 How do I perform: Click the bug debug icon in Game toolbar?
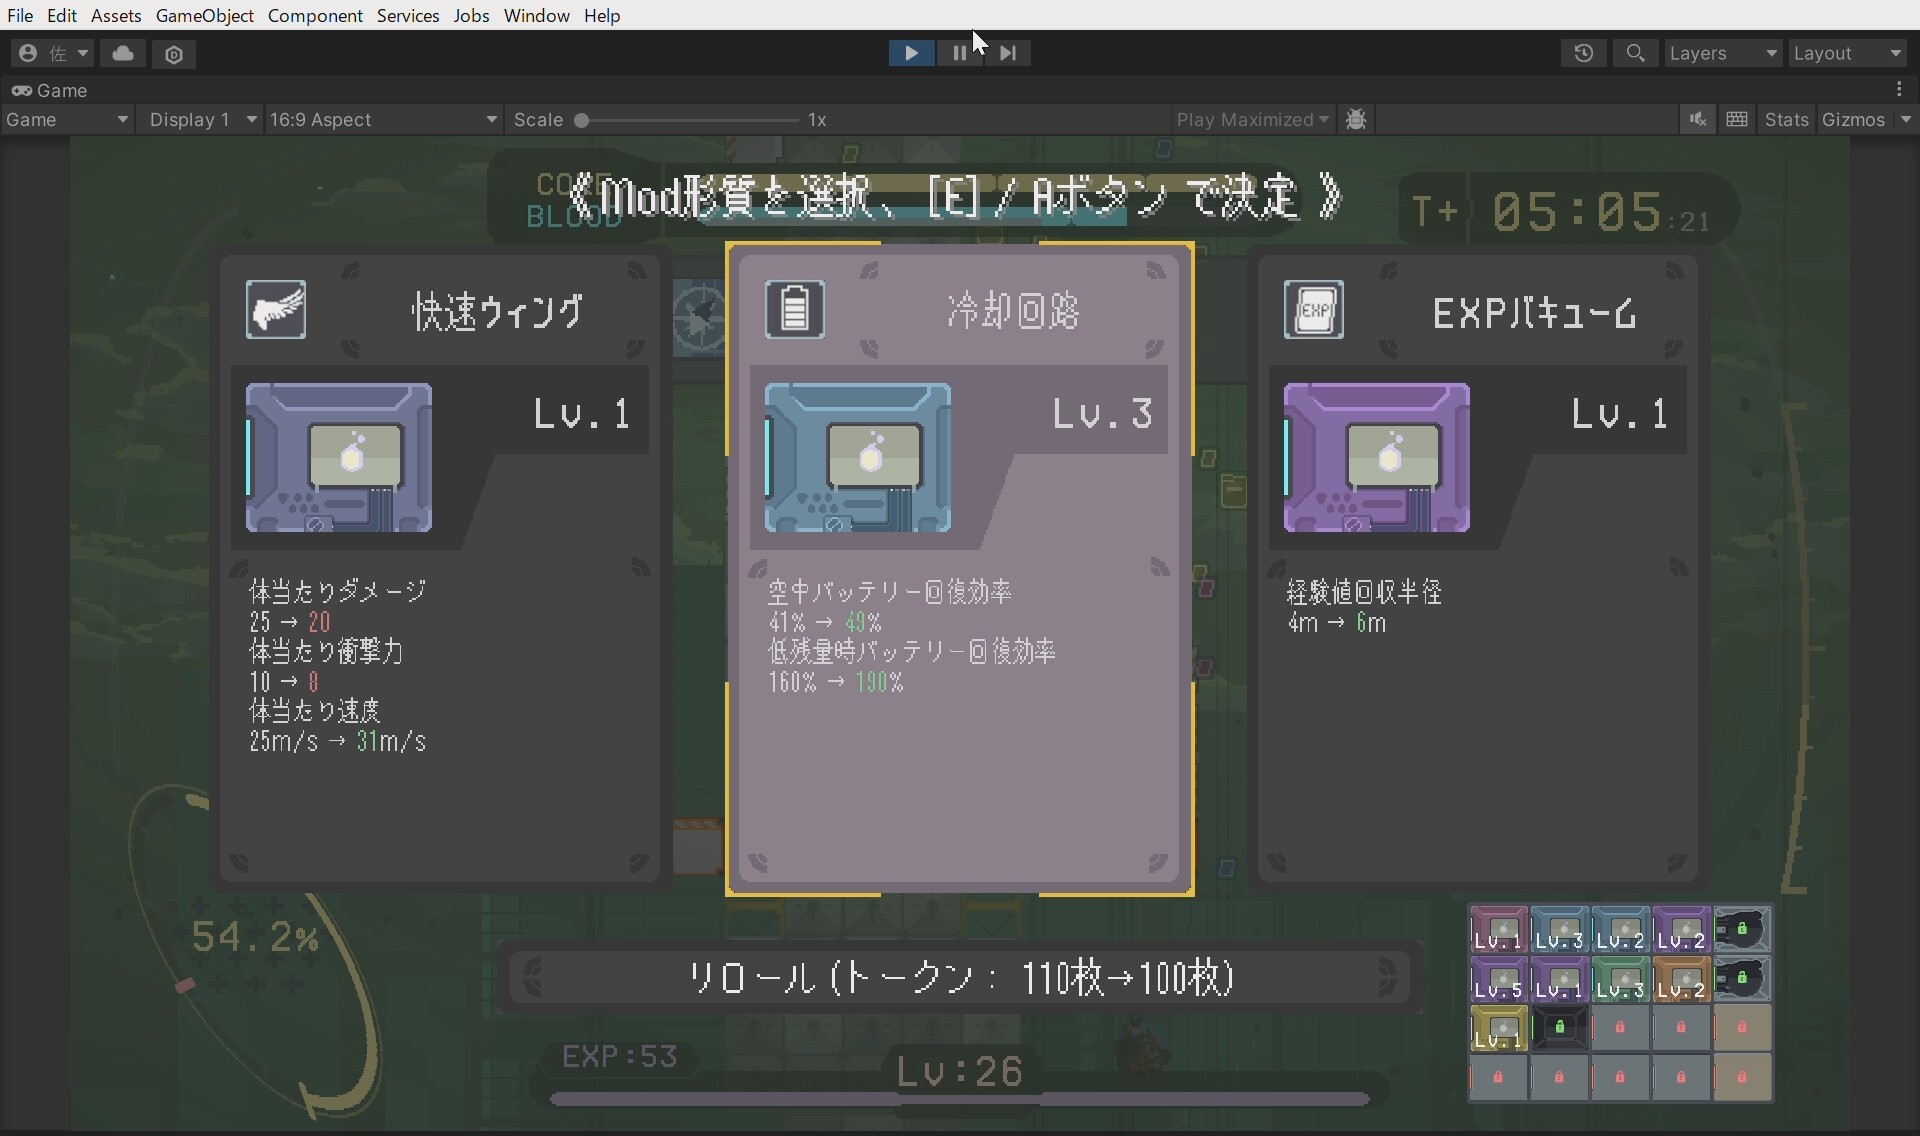tap(1356, 119)
